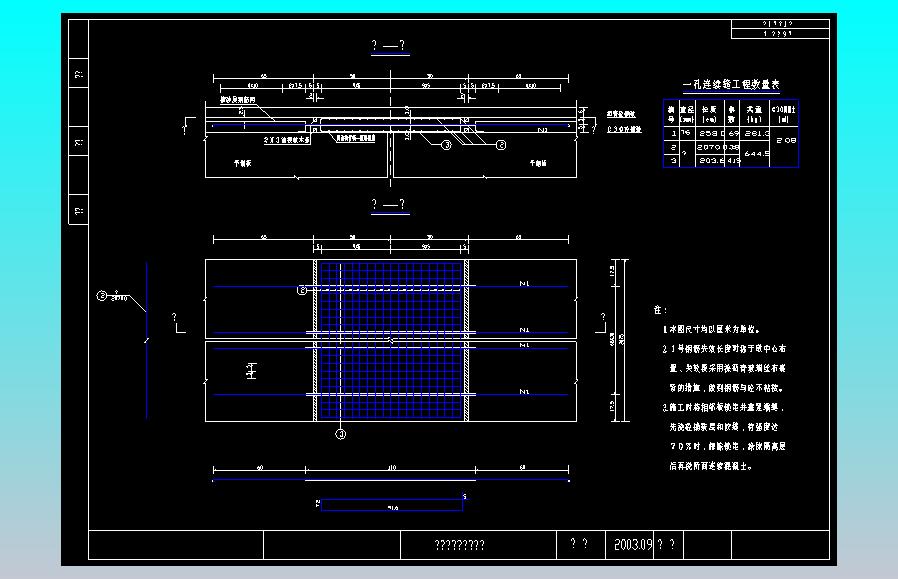
Task: Click the top N1 label right of the mesh
Action: click(524, 286)
